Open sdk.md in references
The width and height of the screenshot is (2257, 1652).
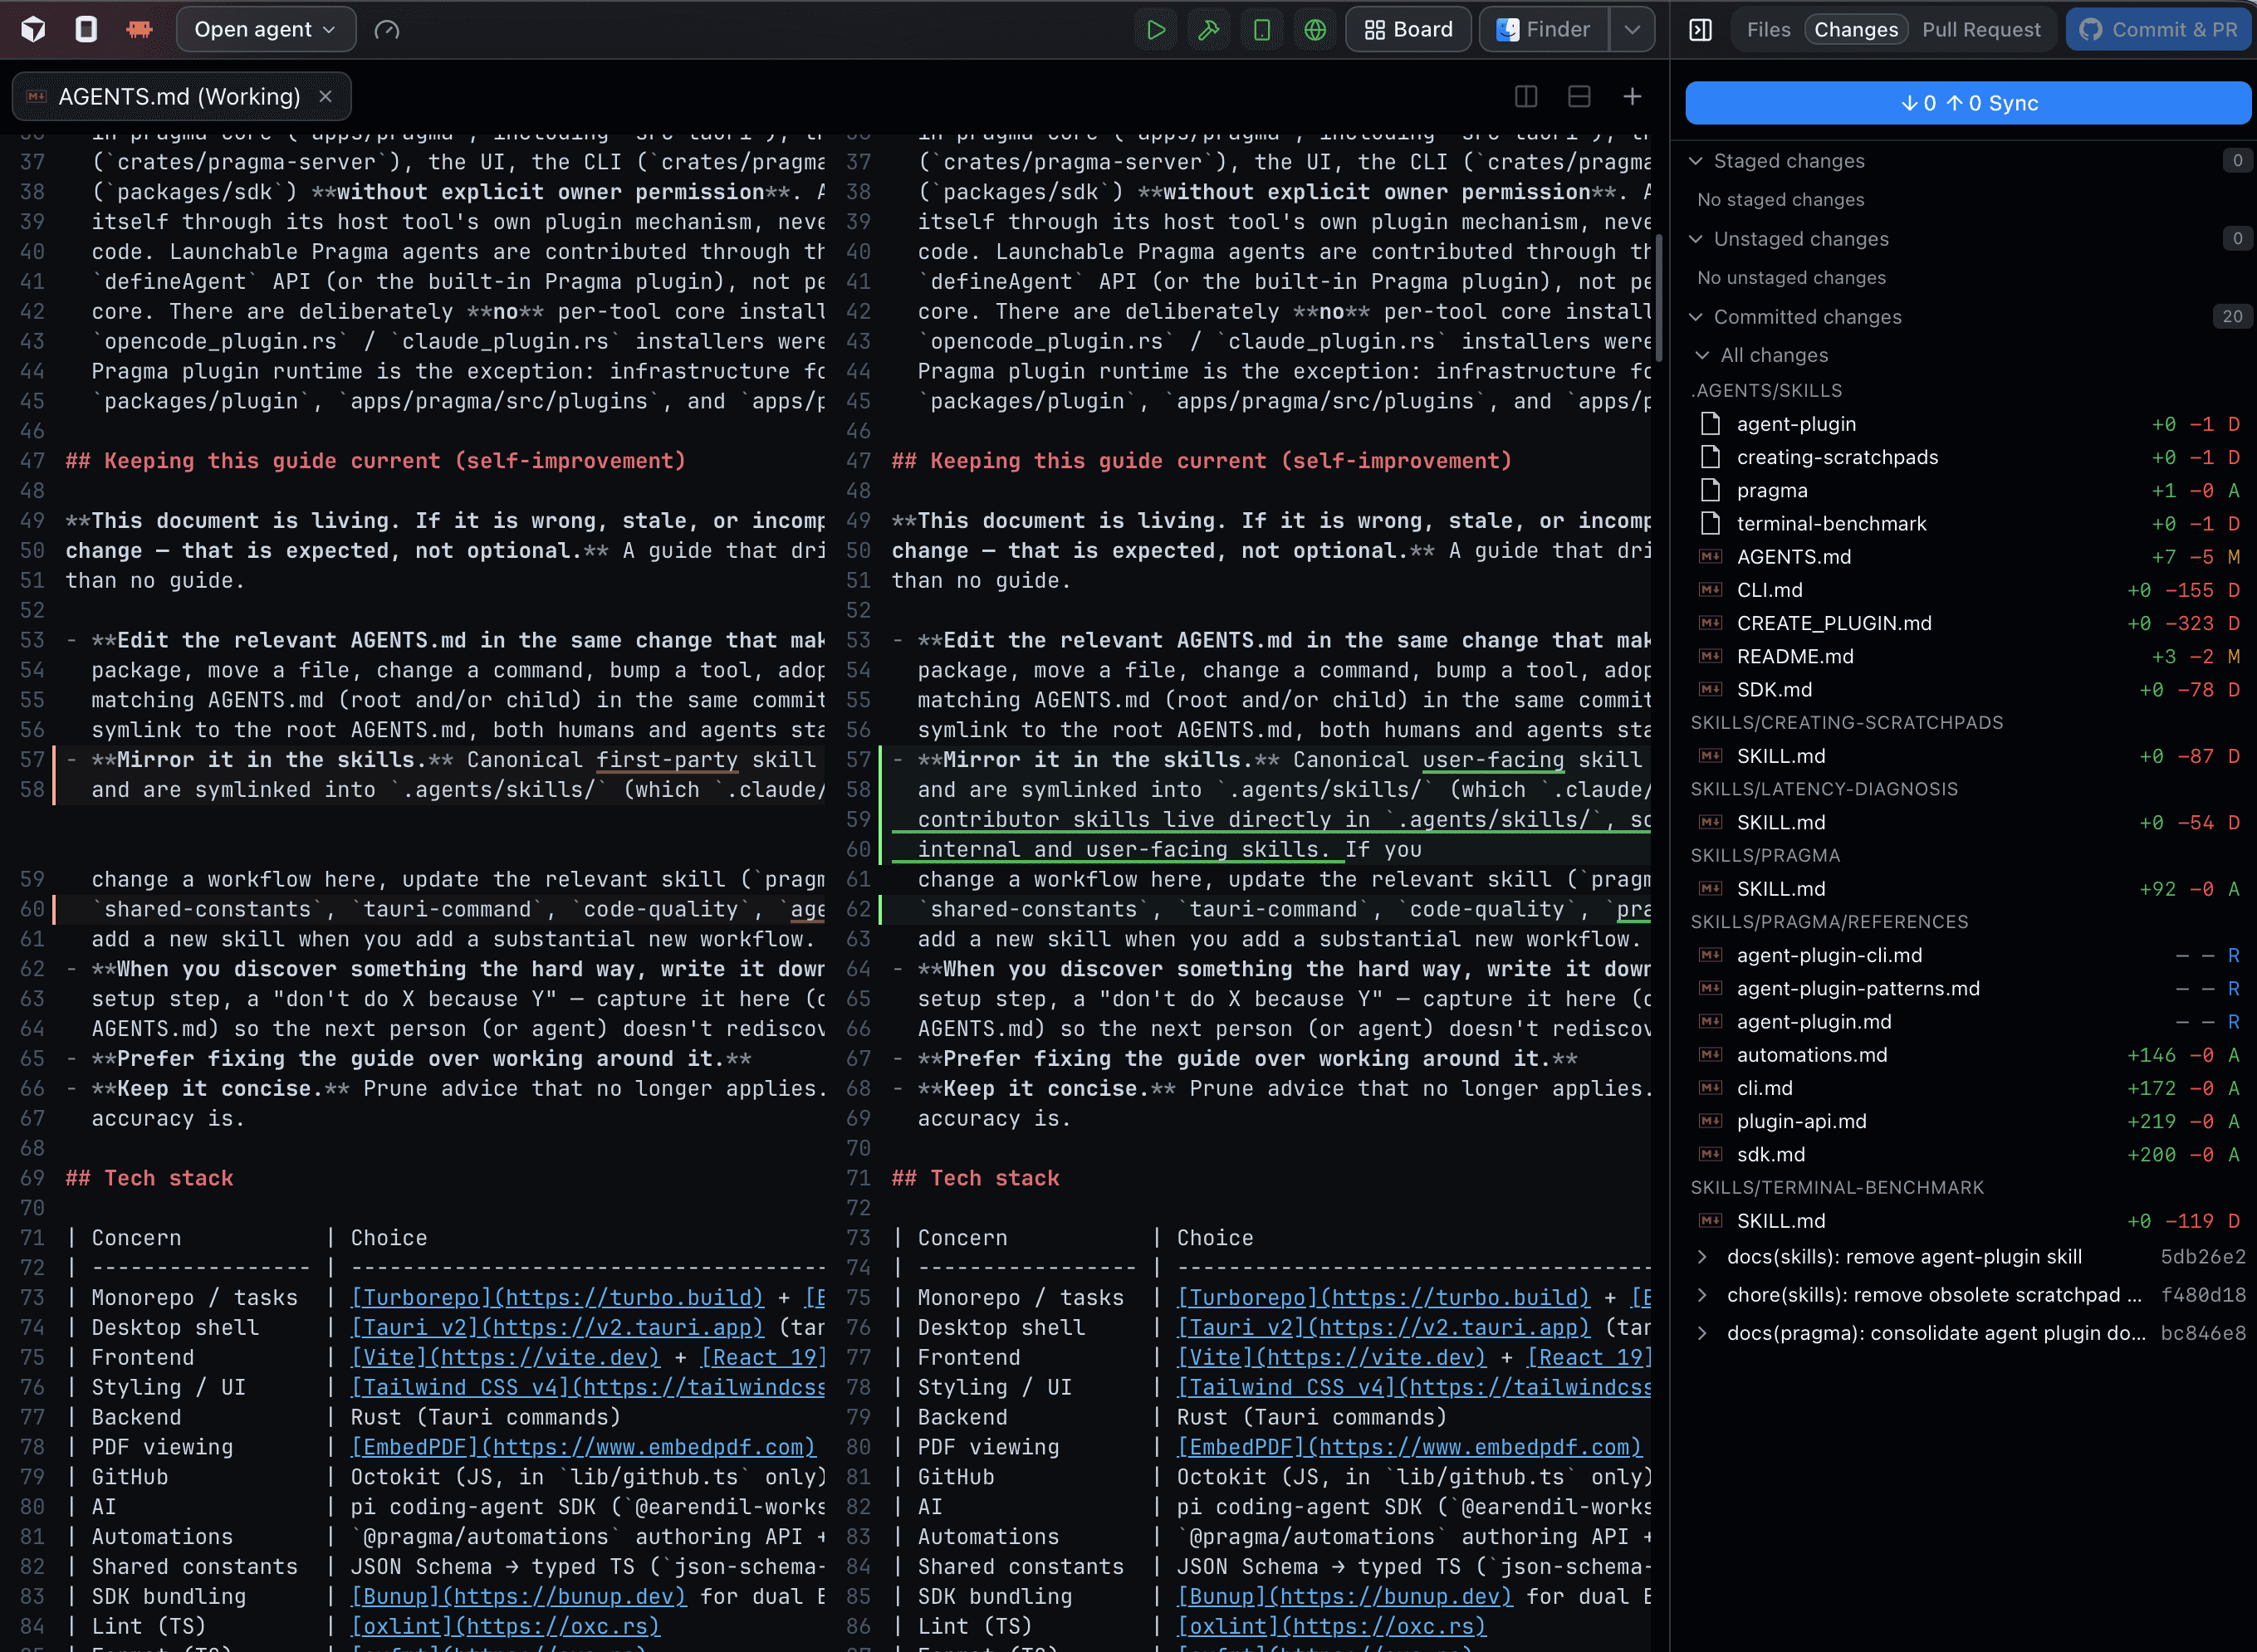(x=1968, y=1154)
